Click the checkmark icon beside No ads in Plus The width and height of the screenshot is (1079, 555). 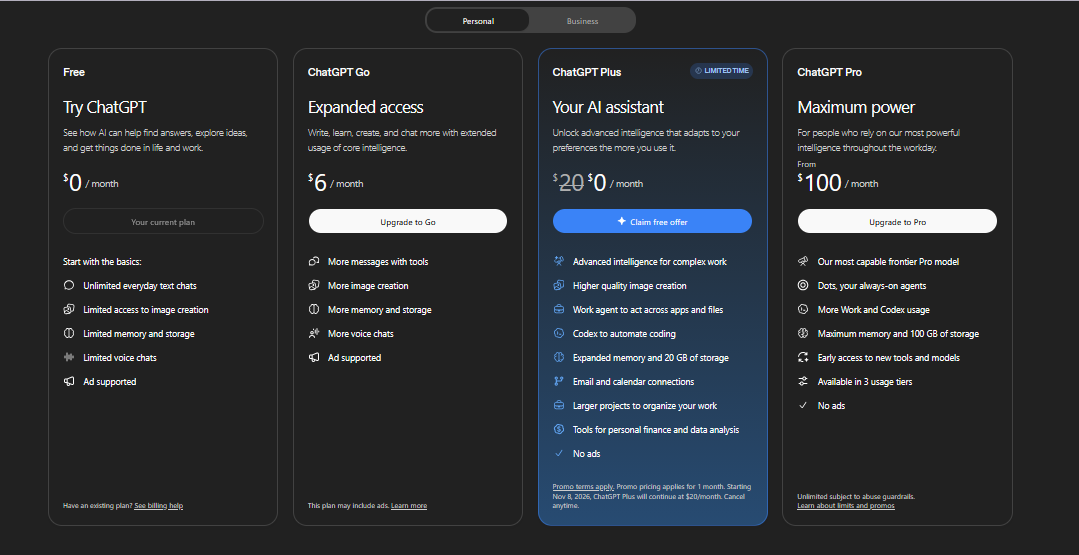coord(559,453)
